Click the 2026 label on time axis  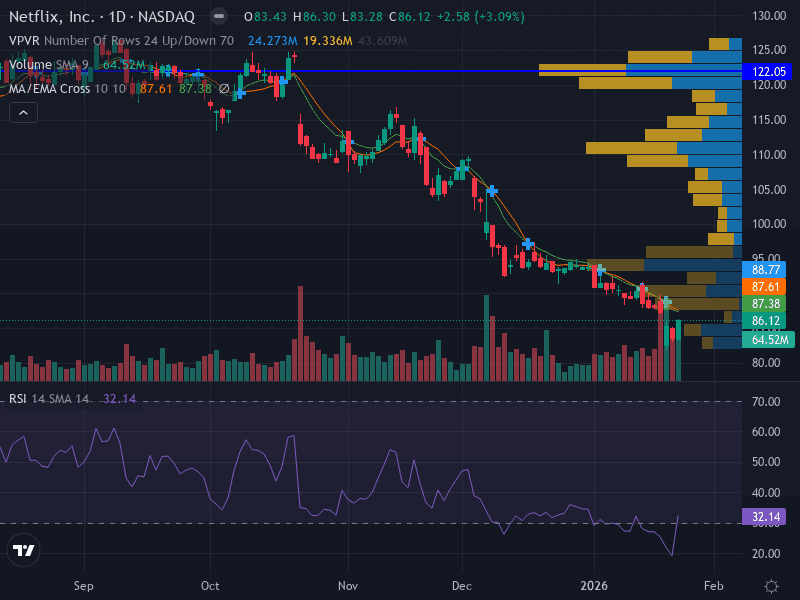(x=594, y=586)
